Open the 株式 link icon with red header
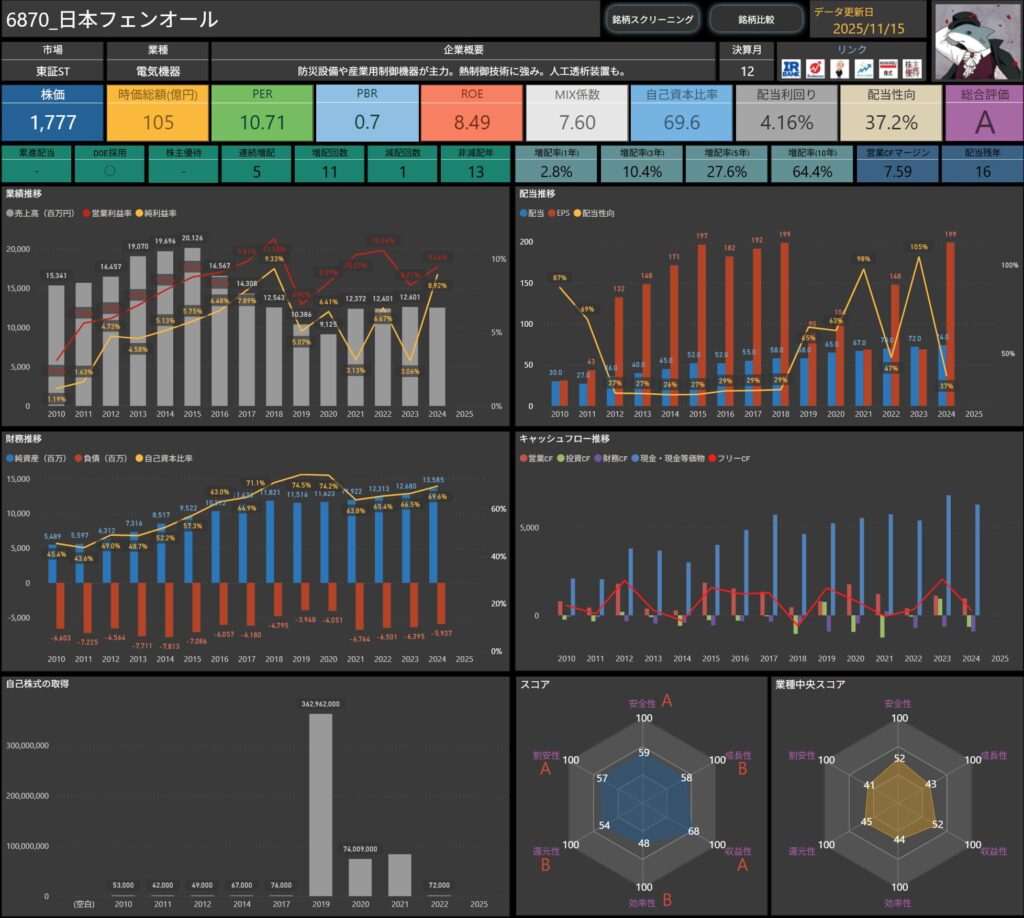1024x918 pixels. [x=887, y=68]
